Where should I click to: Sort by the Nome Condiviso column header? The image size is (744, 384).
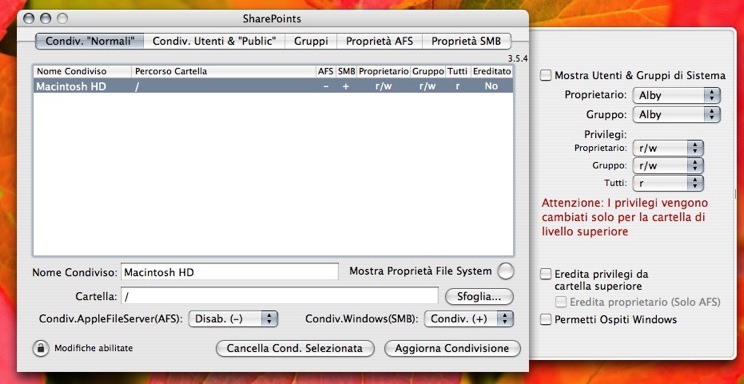click(x=82, y=72)
